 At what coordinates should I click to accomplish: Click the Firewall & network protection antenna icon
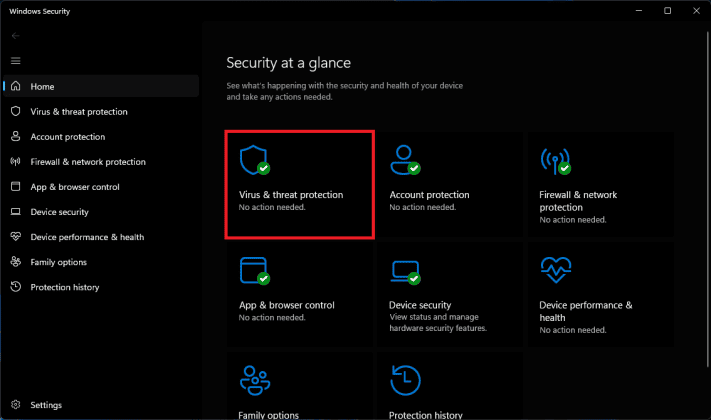click(553, 160)
